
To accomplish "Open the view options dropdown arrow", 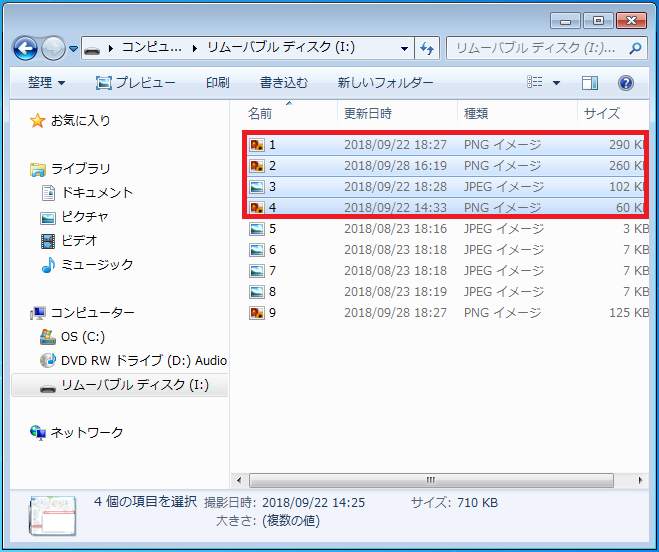I will (556, 83).
